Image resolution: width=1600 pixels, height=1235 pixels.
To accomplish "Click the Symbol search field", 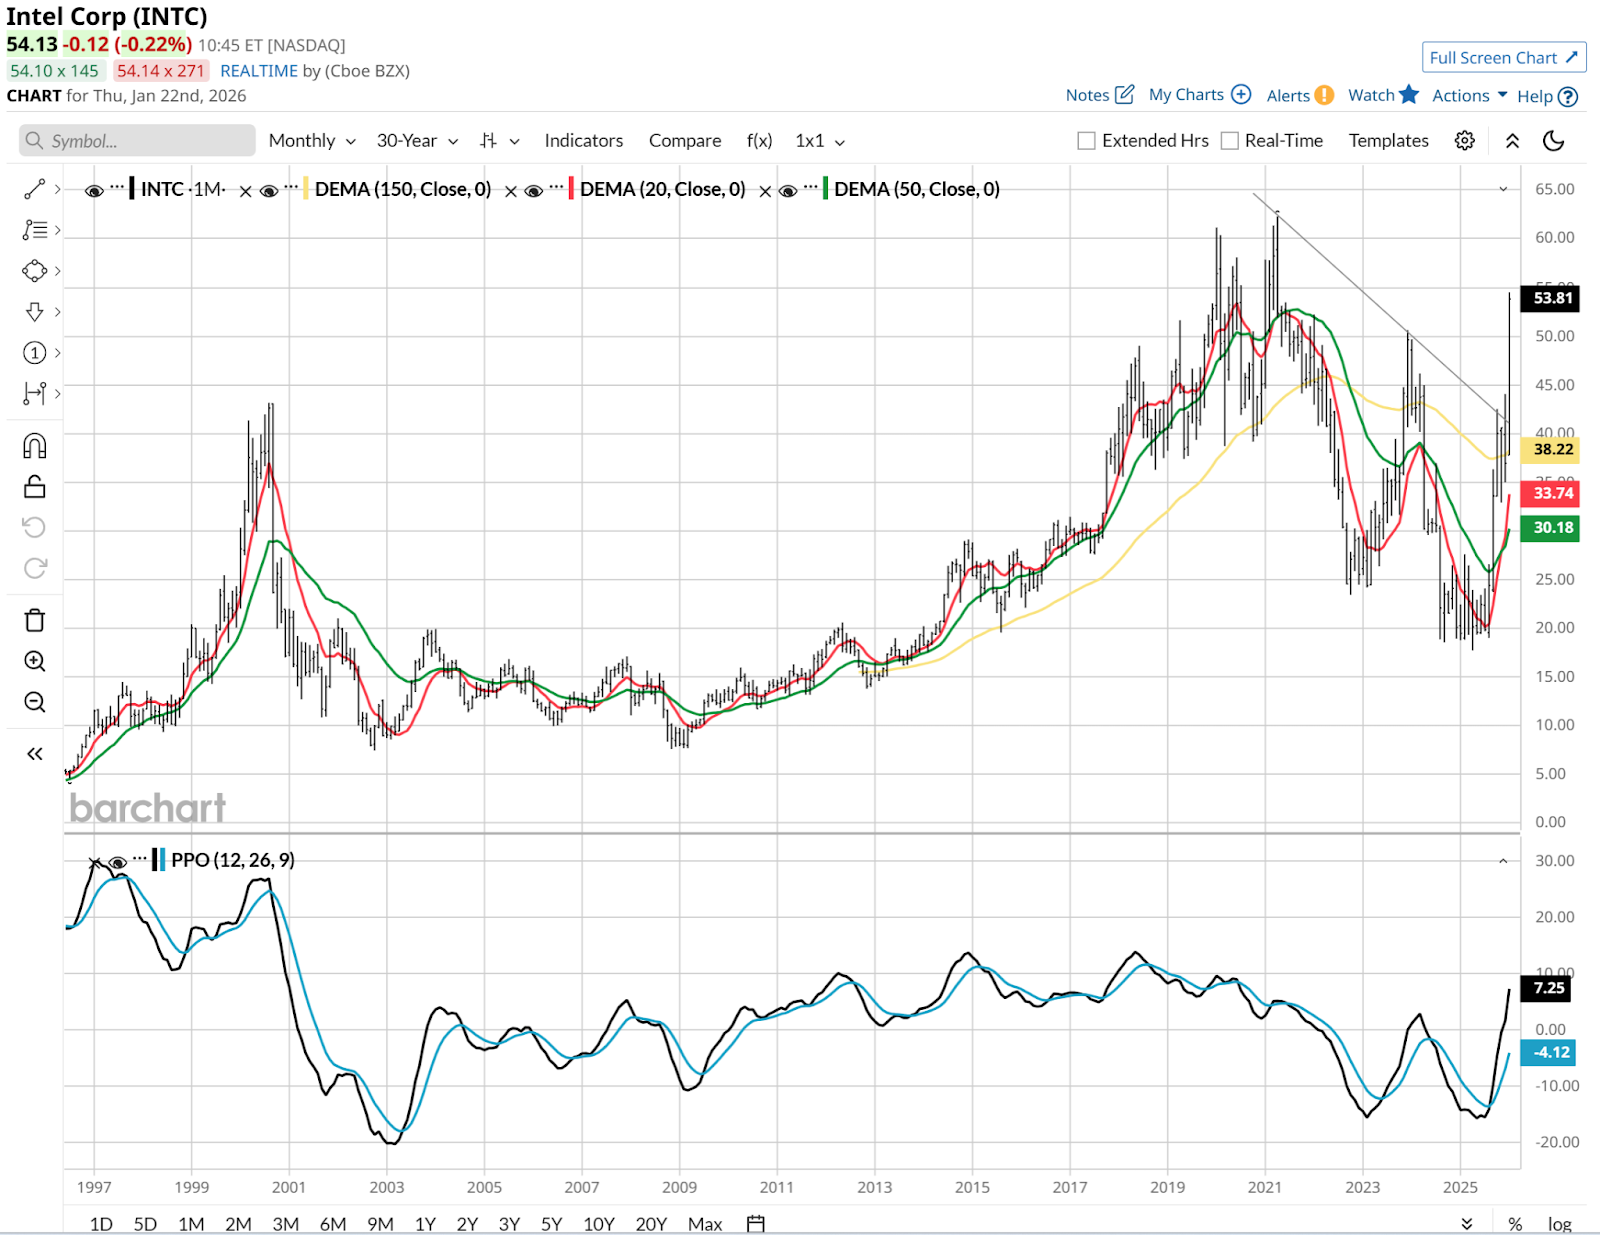I will click(137, 141).
